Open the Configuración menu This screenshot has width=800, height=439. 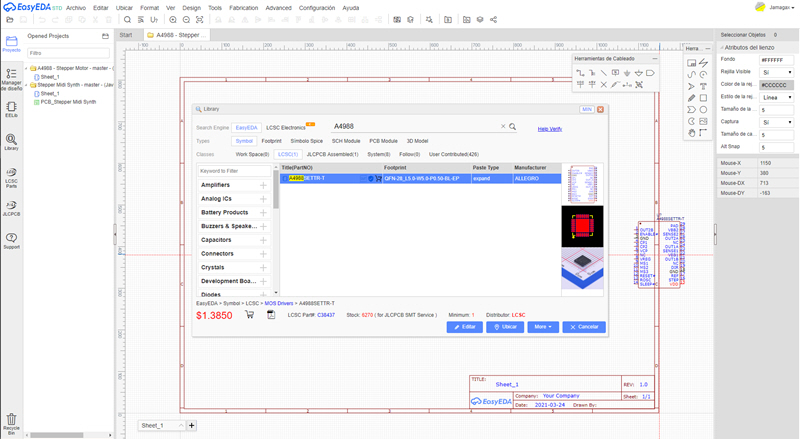point(317,8)
